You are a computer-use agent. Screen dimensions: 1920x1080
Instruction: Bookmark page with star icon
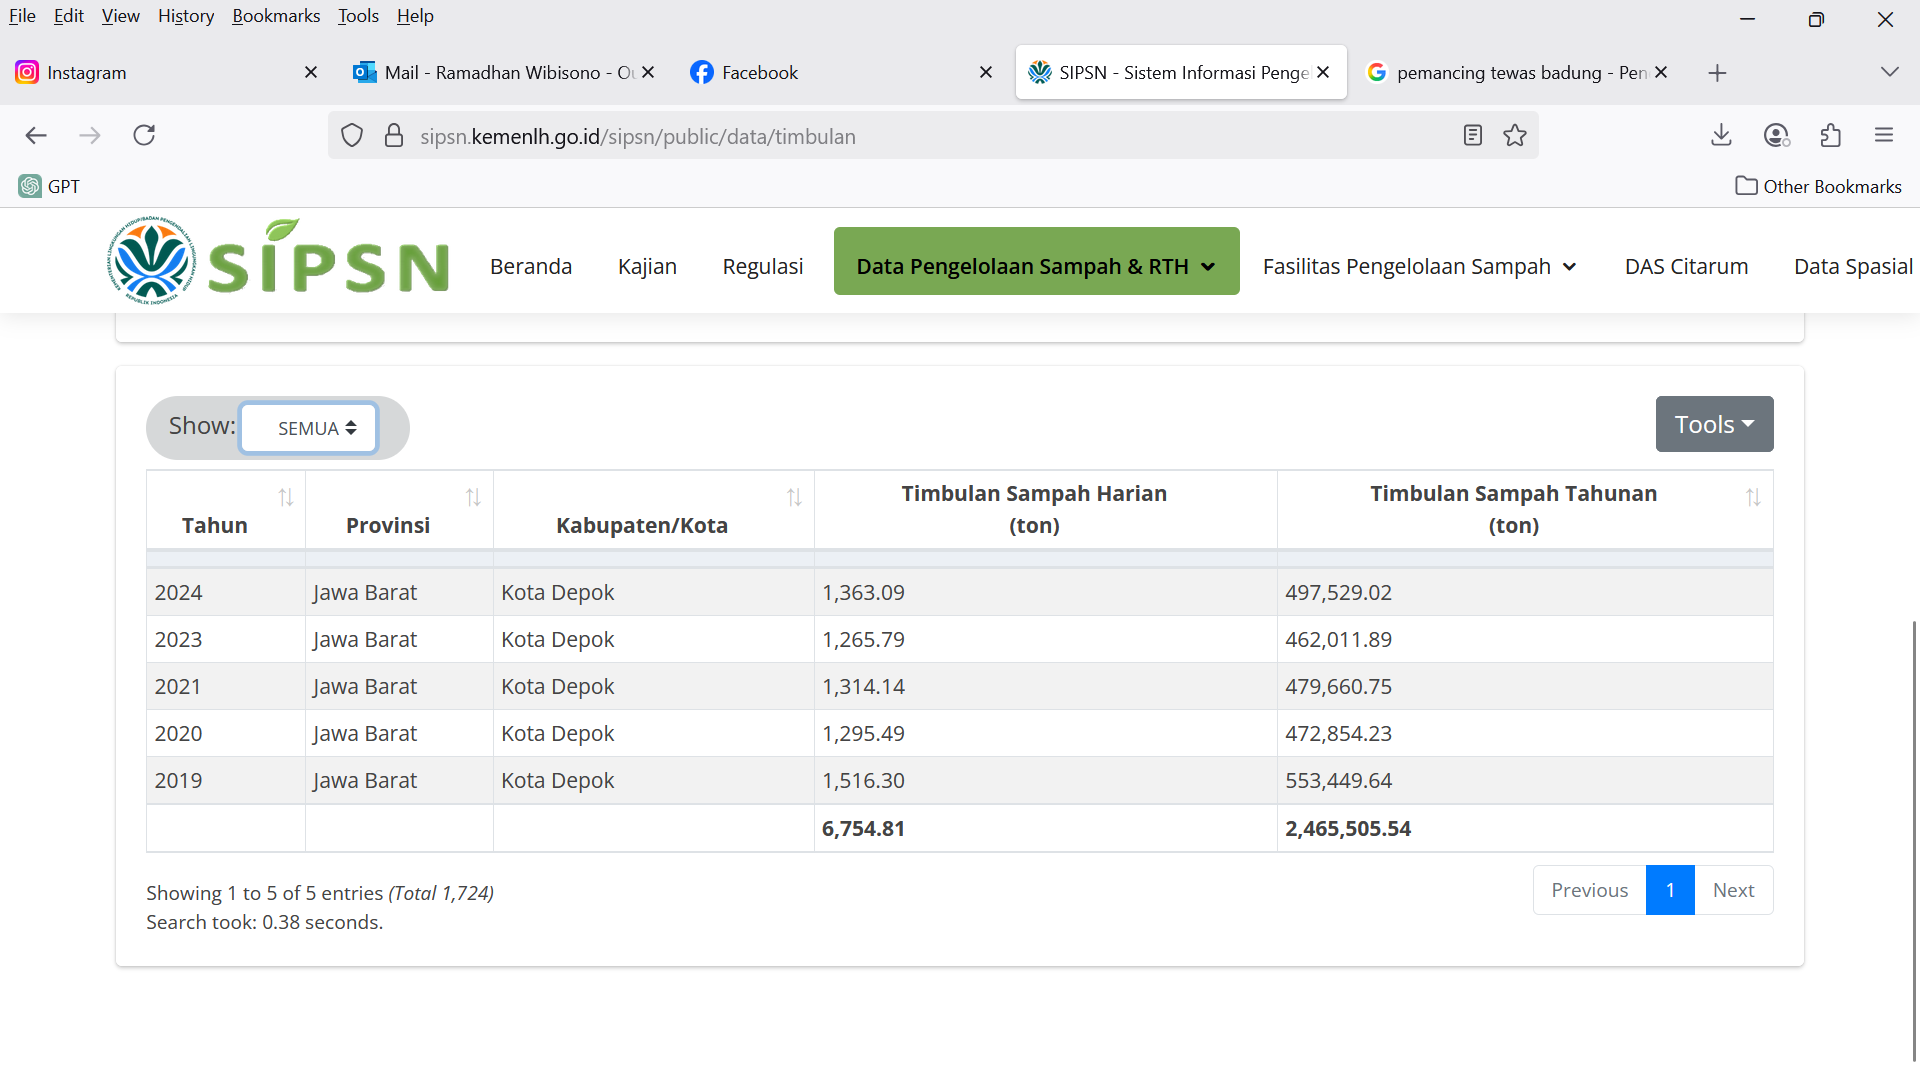(1515, 135)
